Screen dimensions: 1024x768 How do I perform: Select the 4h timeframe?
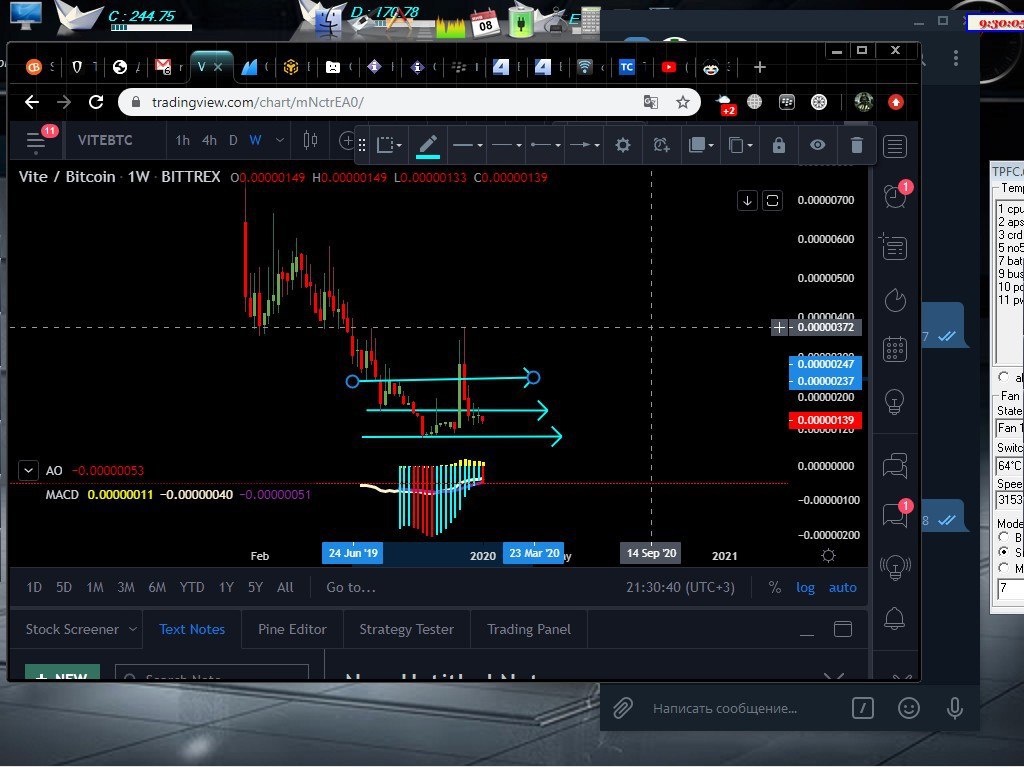pos(209,140)
